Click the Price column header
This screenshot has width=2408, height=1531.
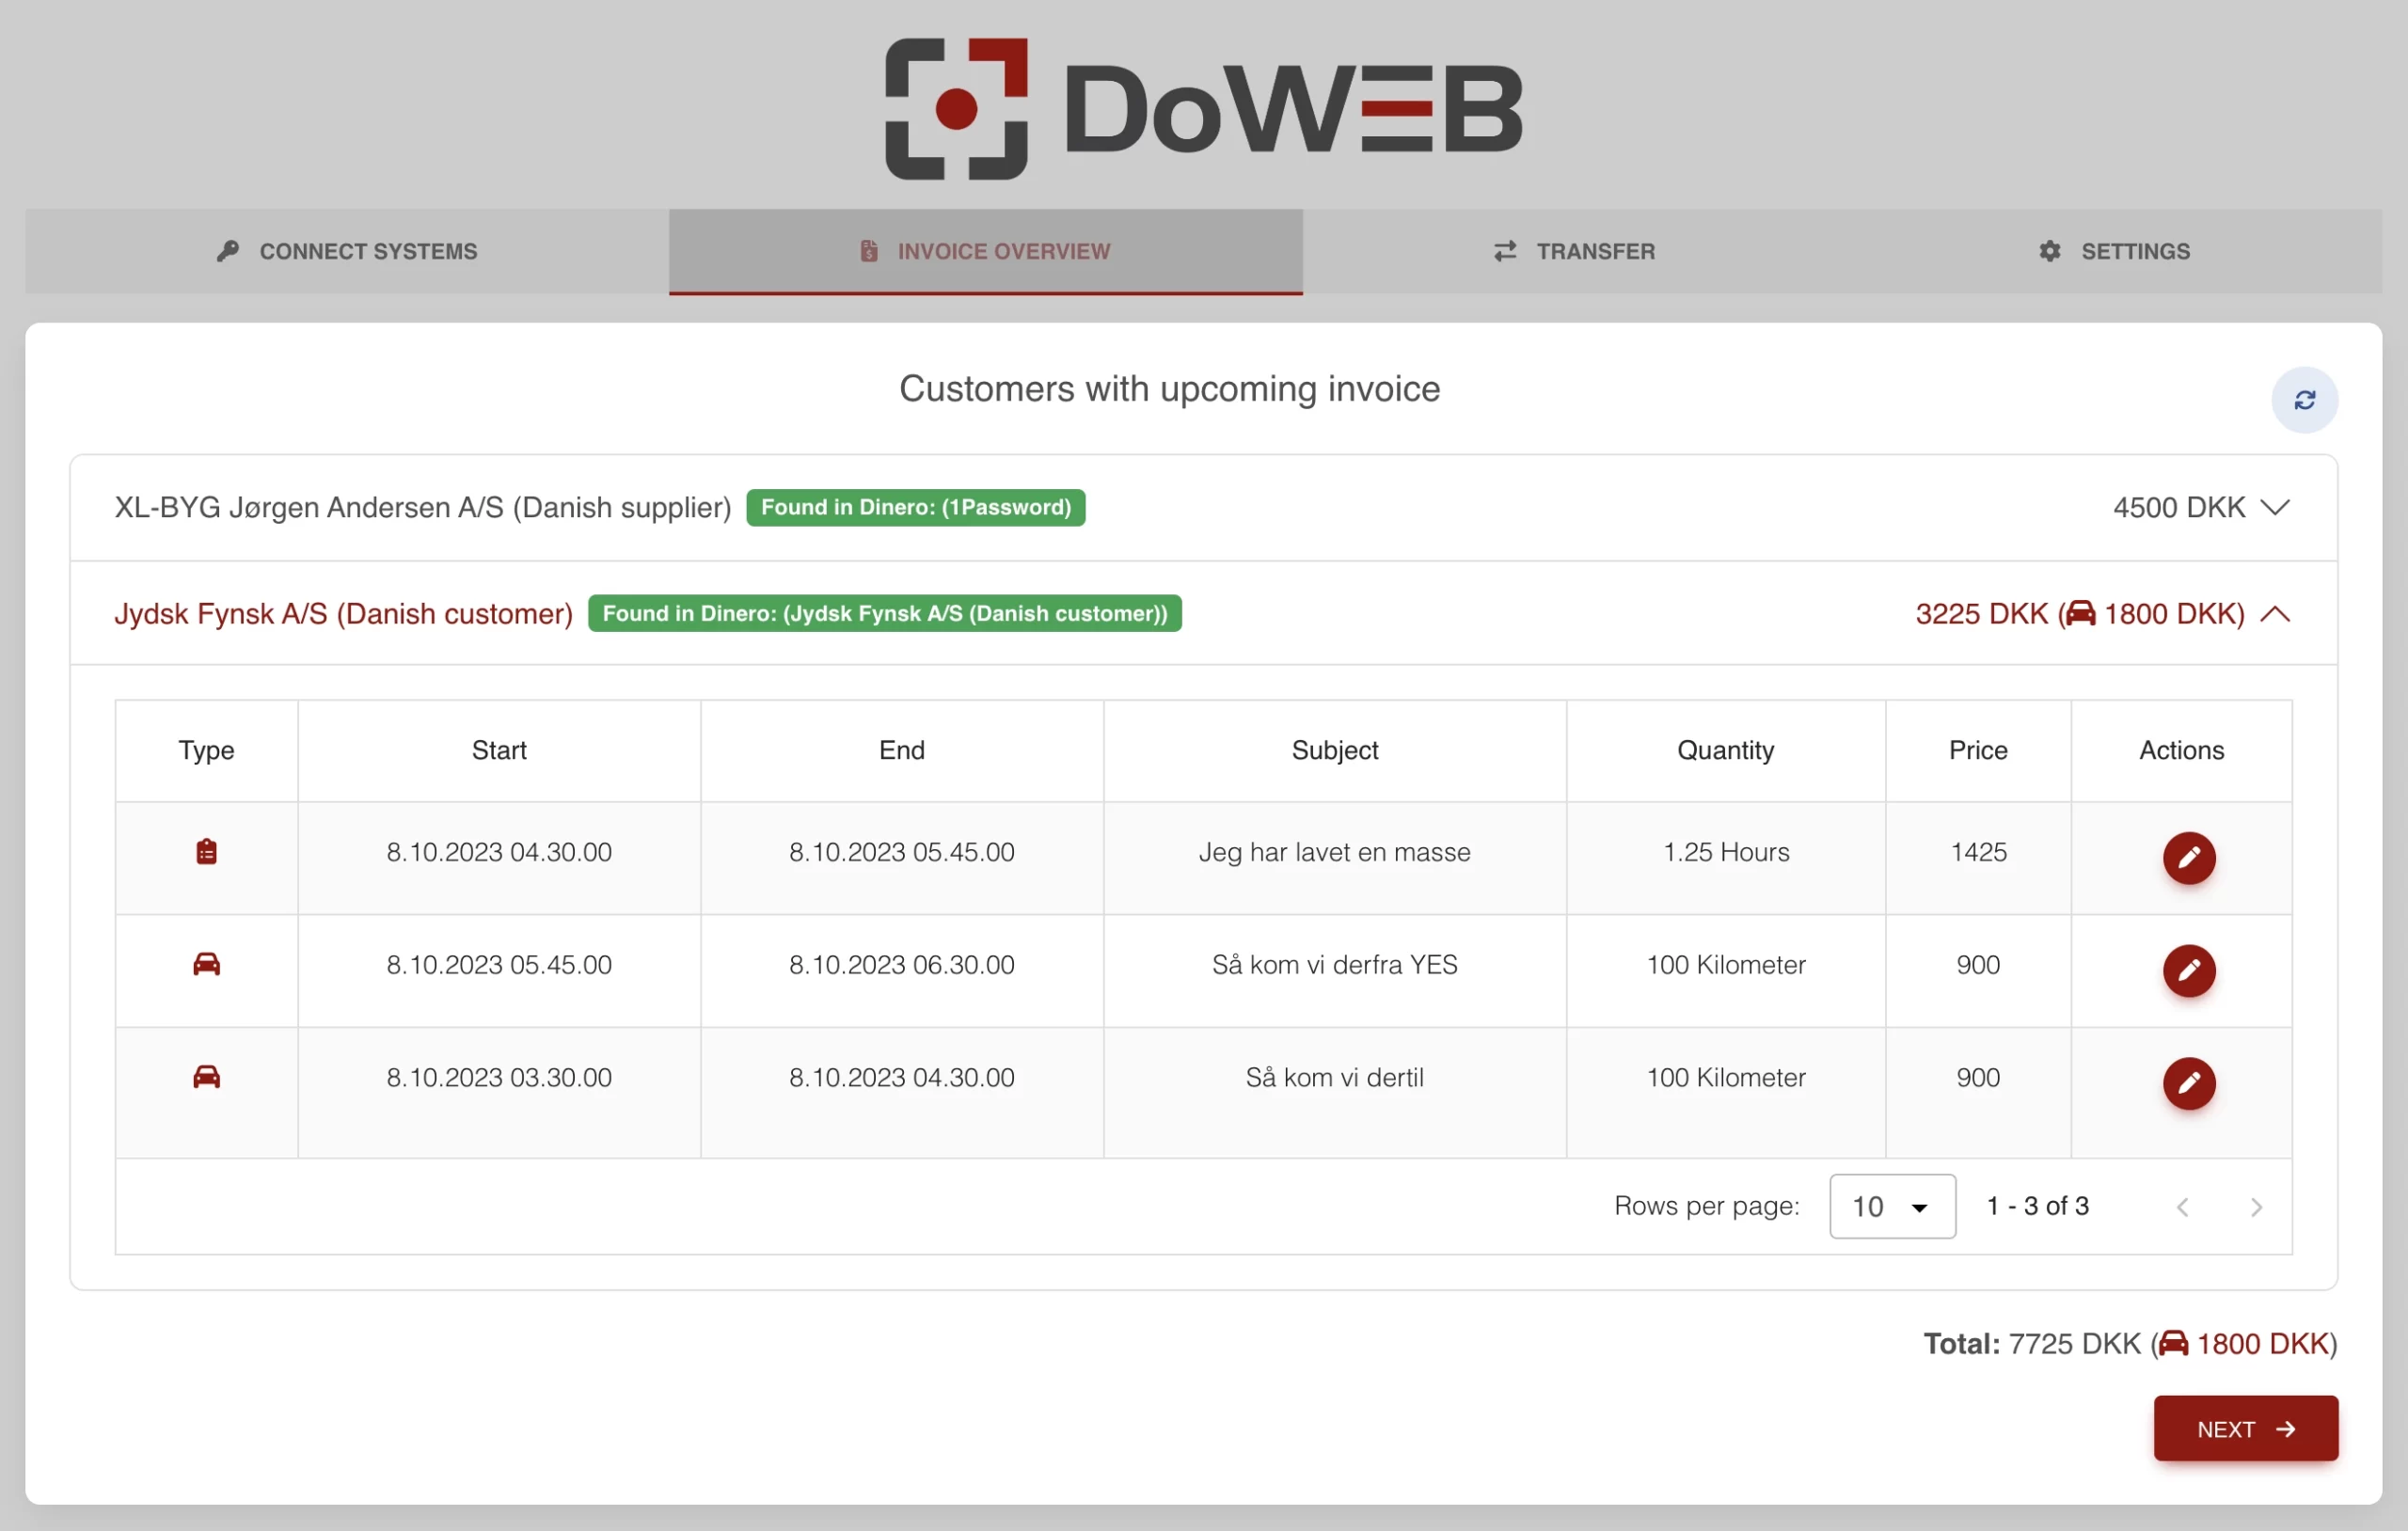pyautogui.click(x=1977, y=750)
